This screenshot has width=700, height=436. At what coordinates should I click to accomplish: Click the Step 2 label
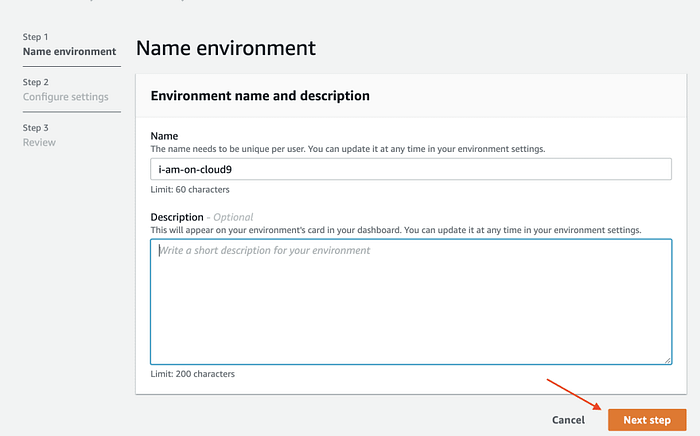click(36, 83)
